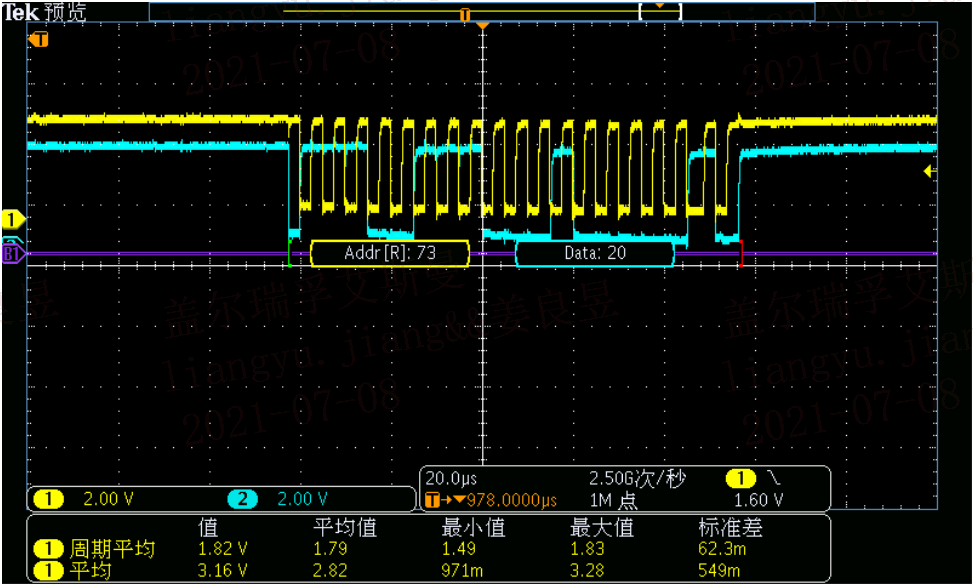Click the 预览 acquisition status label
This screenshot has width=973, height=585.
[66, 12]
